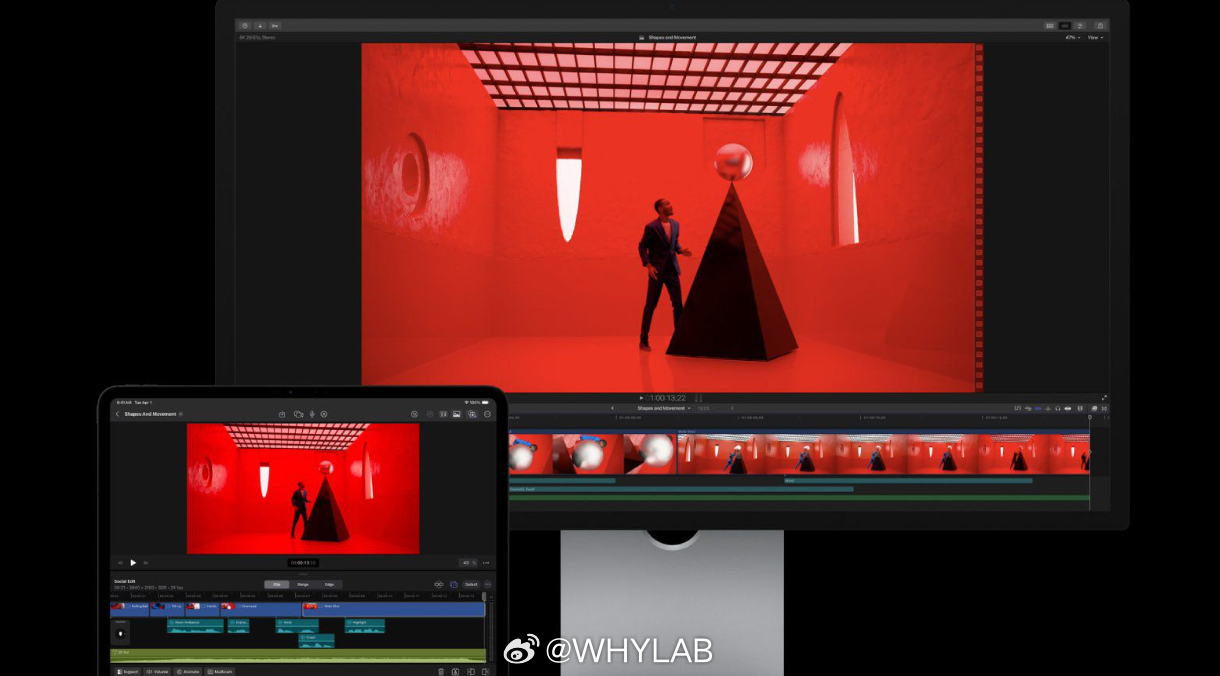Select the Highlight audio clip on iPad

pyautogui.click(x=365, y=626)
